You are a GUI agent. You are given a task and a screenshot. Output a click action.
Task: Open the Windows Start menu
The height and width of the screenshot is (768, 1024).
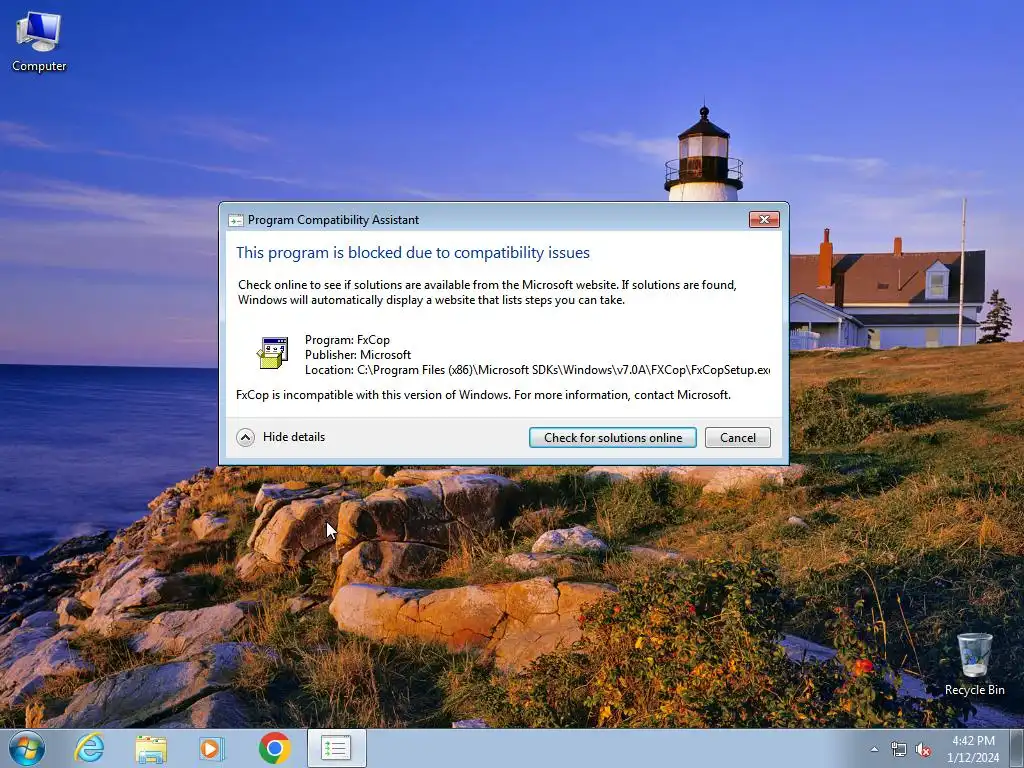pyautogui.click(x=27, y=748)
